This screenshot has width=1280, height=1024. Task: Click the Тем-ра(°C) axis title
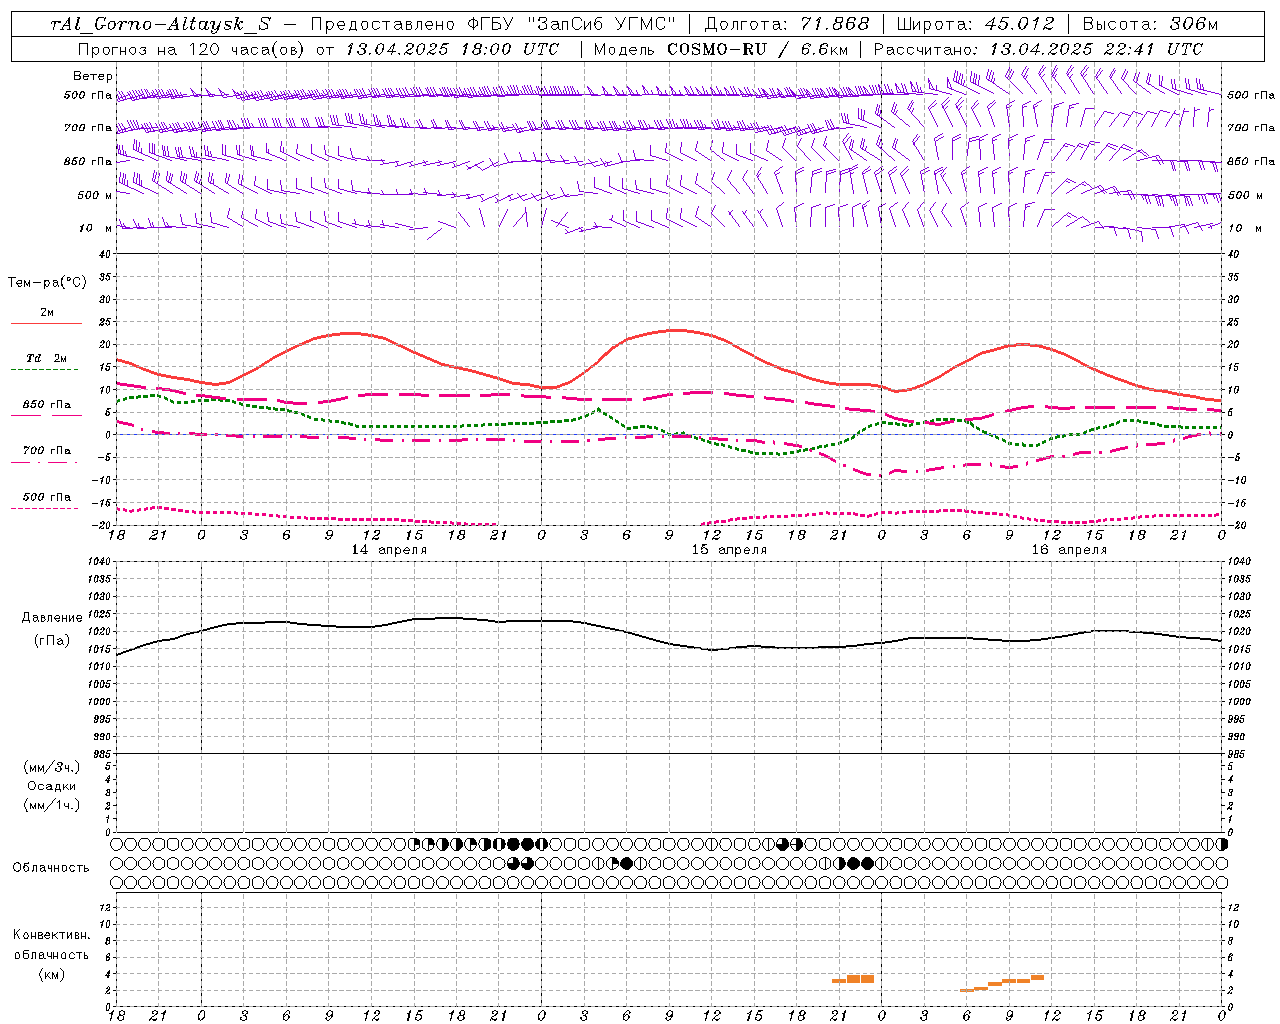[x=47, y=283]
